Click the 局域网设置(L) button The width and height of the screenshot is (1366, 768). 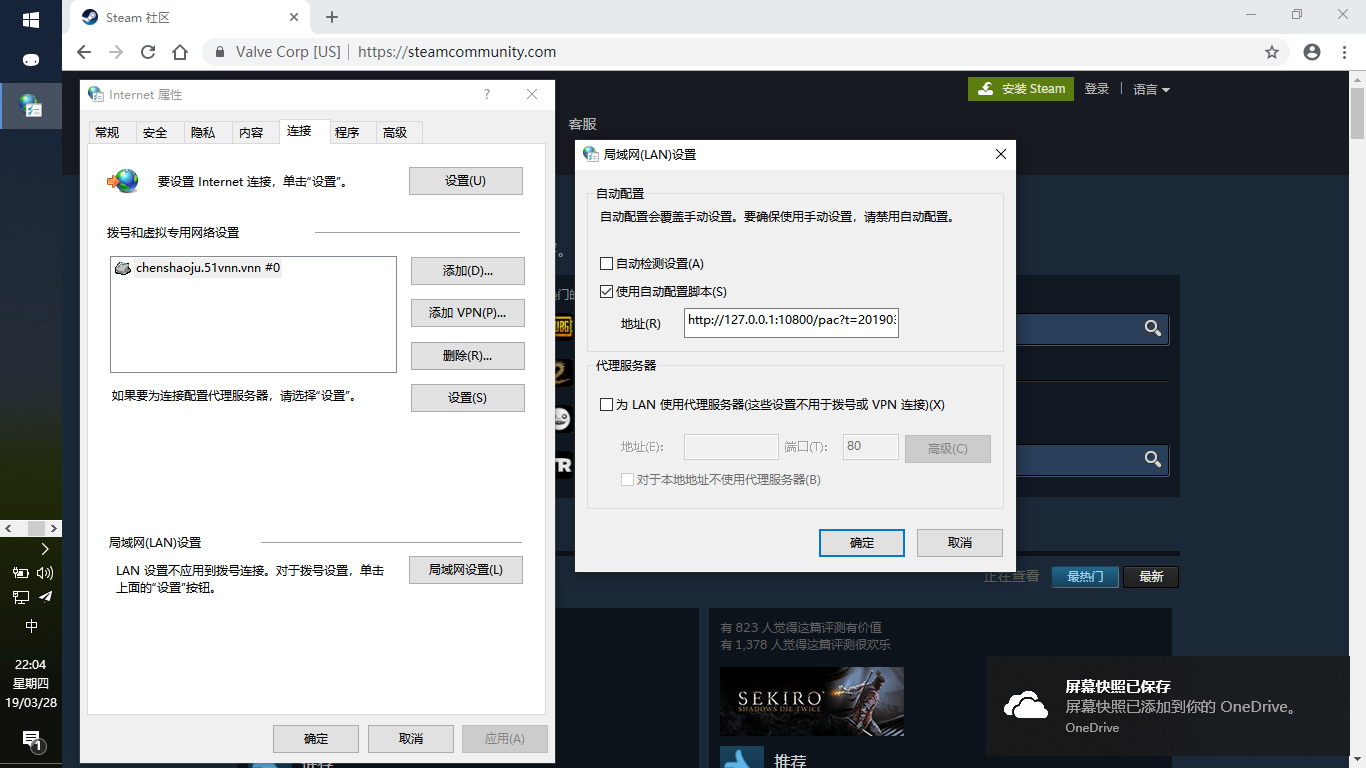click(x=466, y=569)
